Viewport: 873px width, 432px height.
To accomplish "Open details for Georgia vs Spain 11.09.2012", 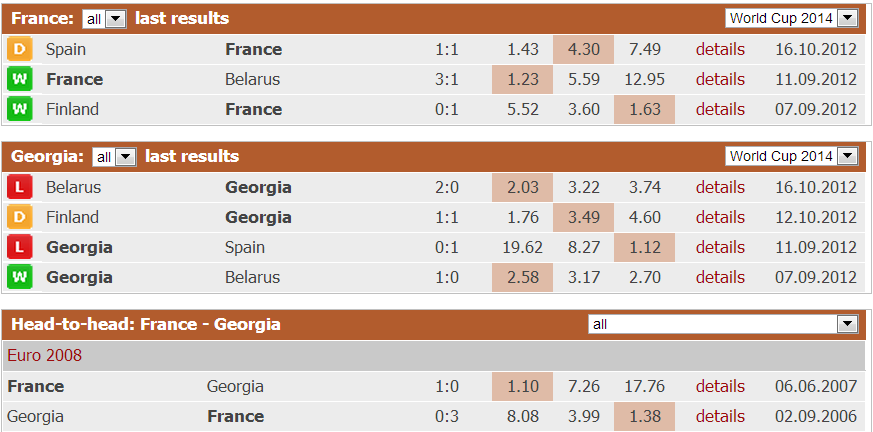I will point(720,247).
